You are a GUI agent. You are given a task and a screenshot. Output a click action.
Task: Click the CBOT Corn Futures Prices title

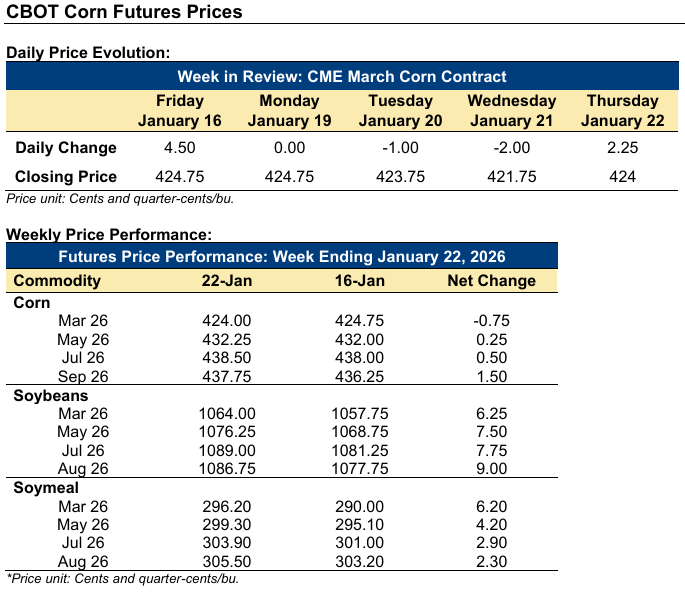(124, 14)
